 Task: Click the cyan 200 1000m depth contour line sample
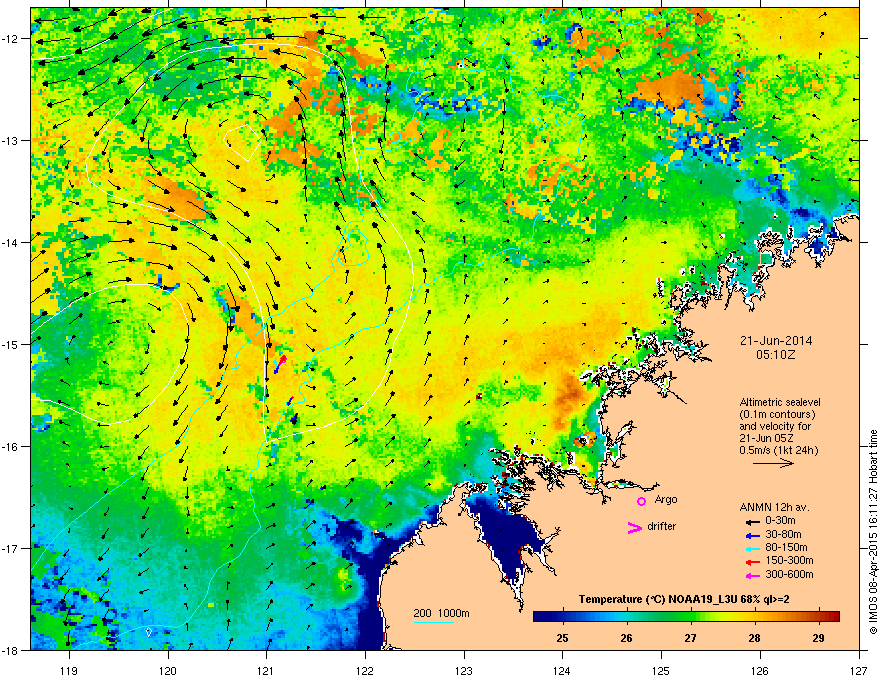pos(433,622)
